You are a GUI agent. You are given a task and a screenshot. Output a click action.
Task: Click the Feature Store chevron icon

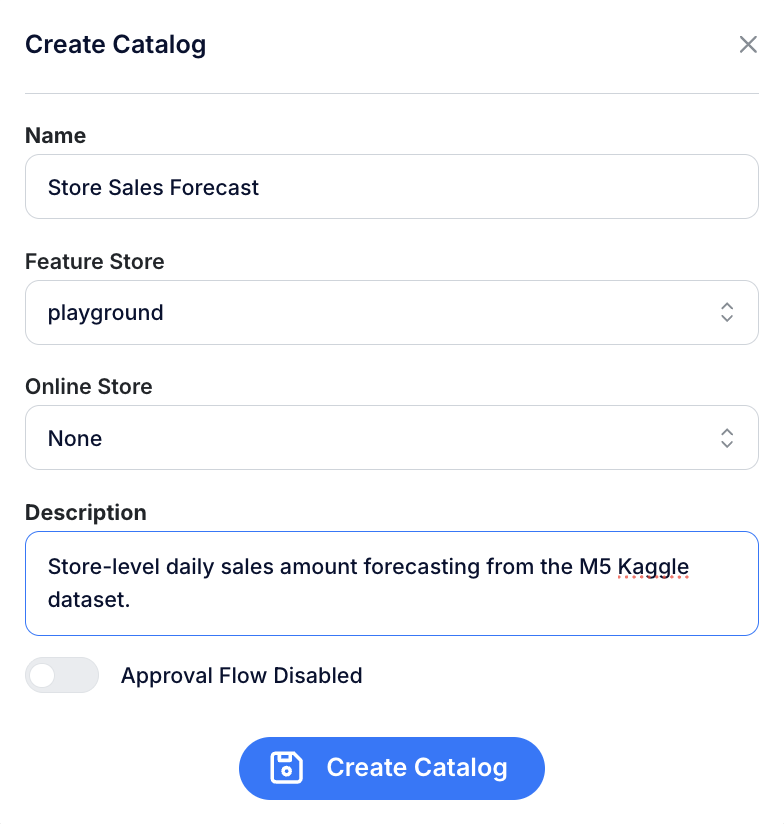point(727,312)
